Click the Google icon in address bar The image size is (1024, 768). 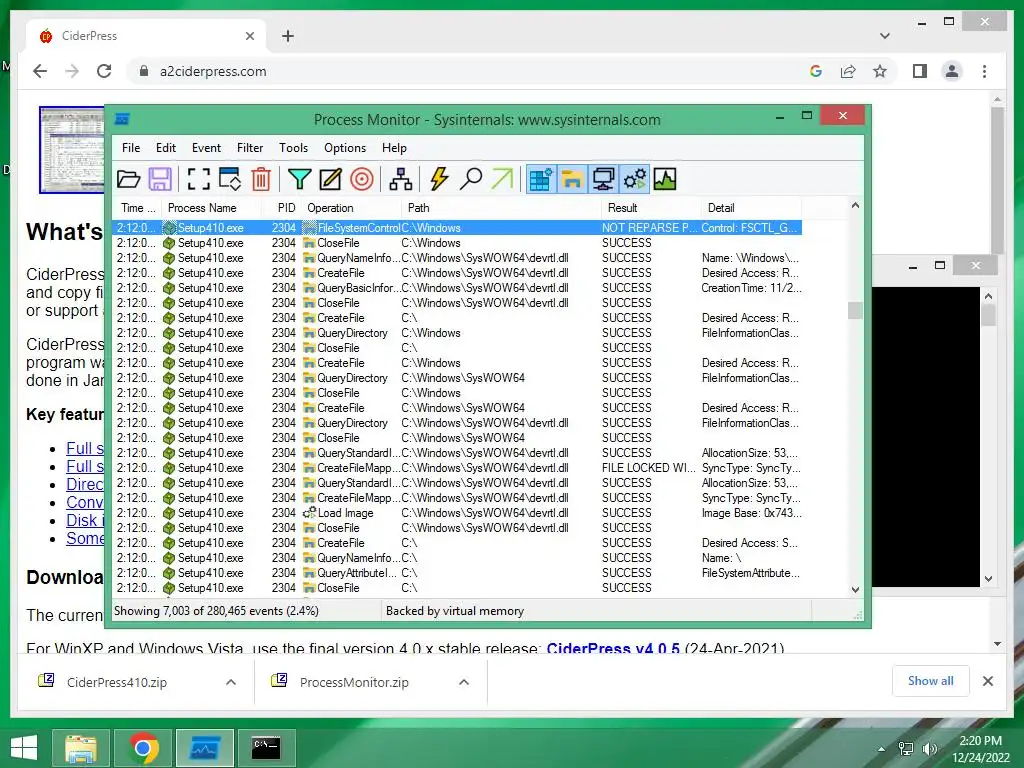click(816, 71)
